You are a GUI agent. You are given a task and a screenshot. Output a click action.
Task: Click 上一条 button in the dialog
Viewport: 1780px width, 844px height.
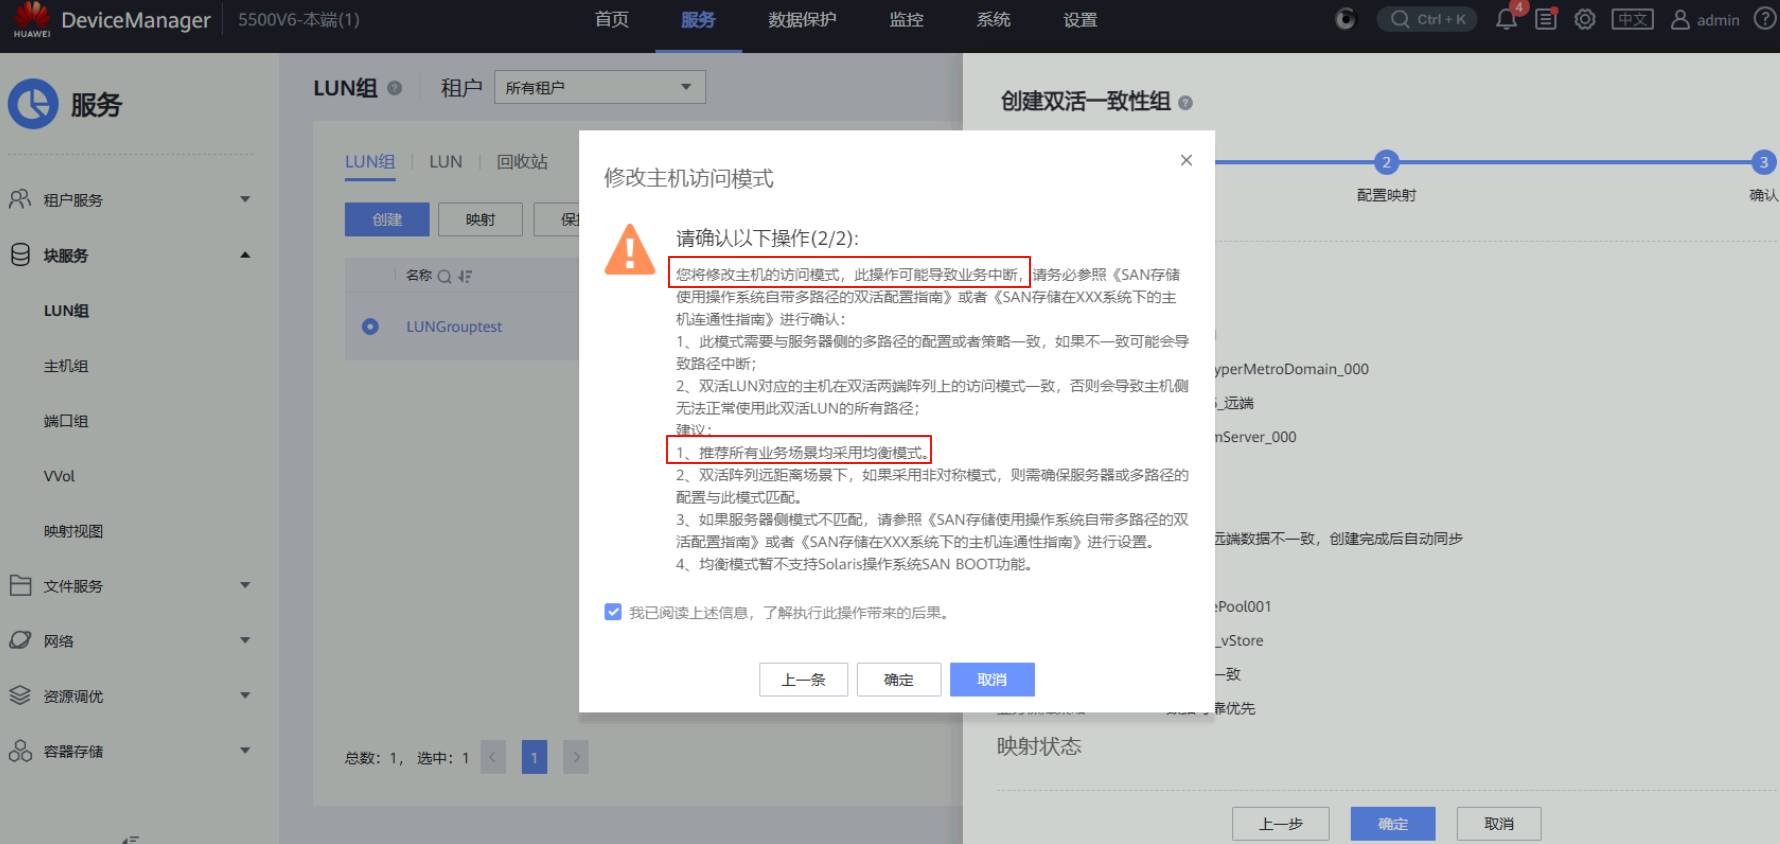[803, 680]
